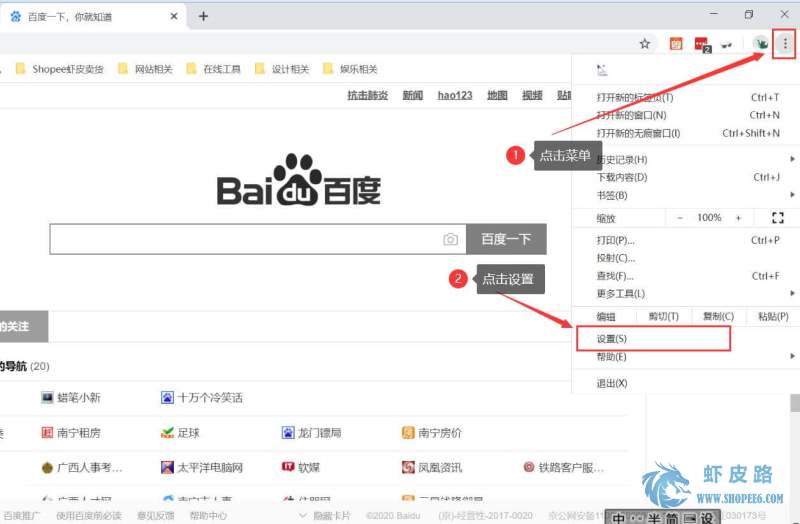800x524 pixels.
Task: Select 打印(P)... menu item
Action: pyautogui.click(x=686, y=240)
